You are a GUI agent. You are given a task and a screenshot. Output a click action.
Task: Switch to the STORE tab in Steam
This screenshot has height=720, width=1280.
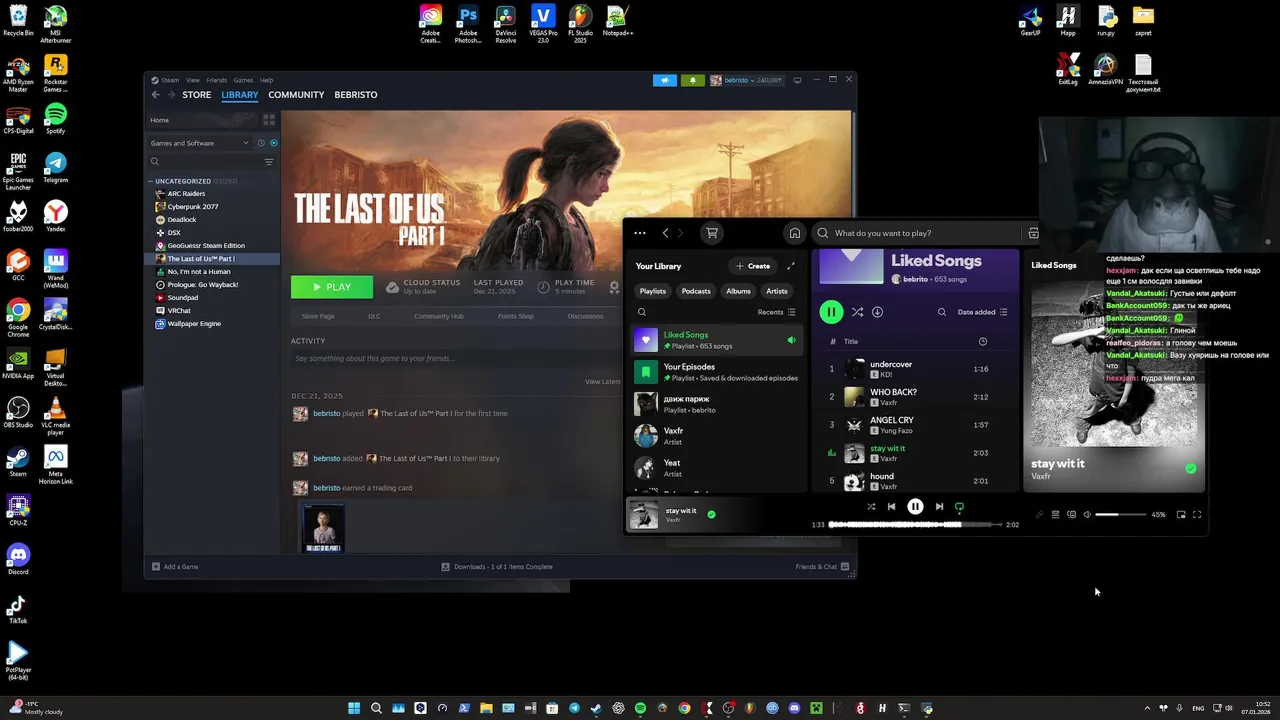coord(197,95)
